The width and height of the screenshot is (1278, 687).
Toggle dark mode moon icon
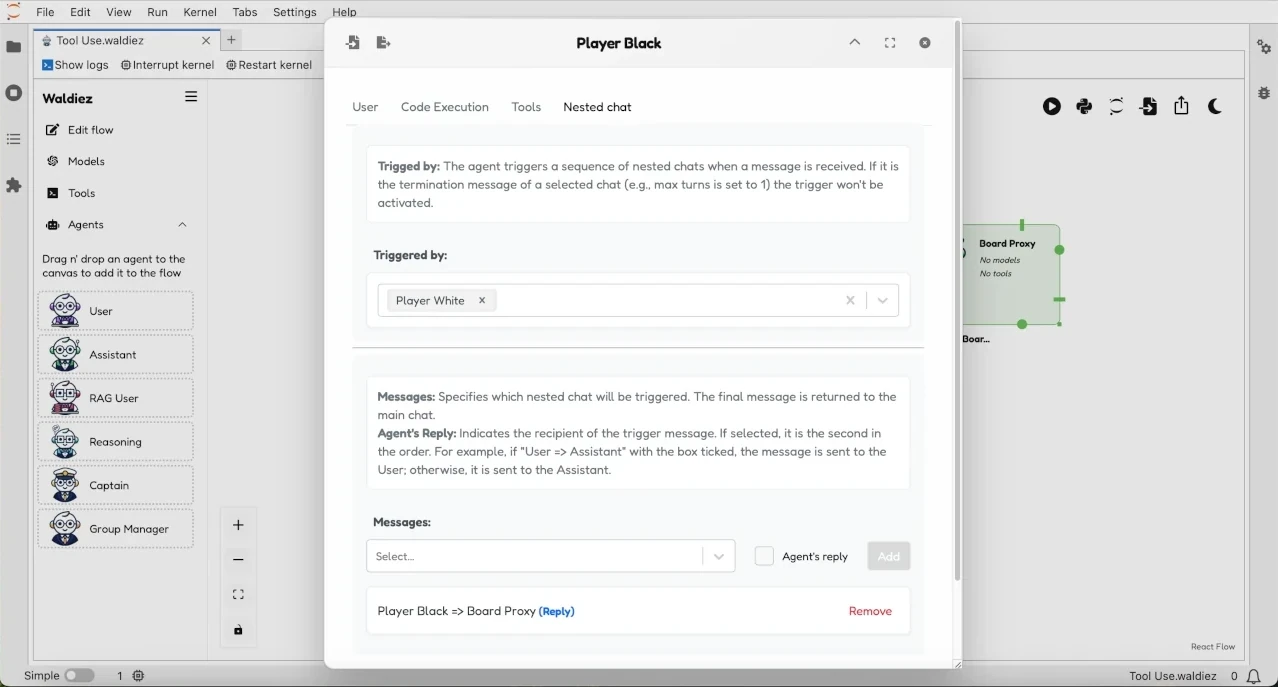(x=1215, y=107)
